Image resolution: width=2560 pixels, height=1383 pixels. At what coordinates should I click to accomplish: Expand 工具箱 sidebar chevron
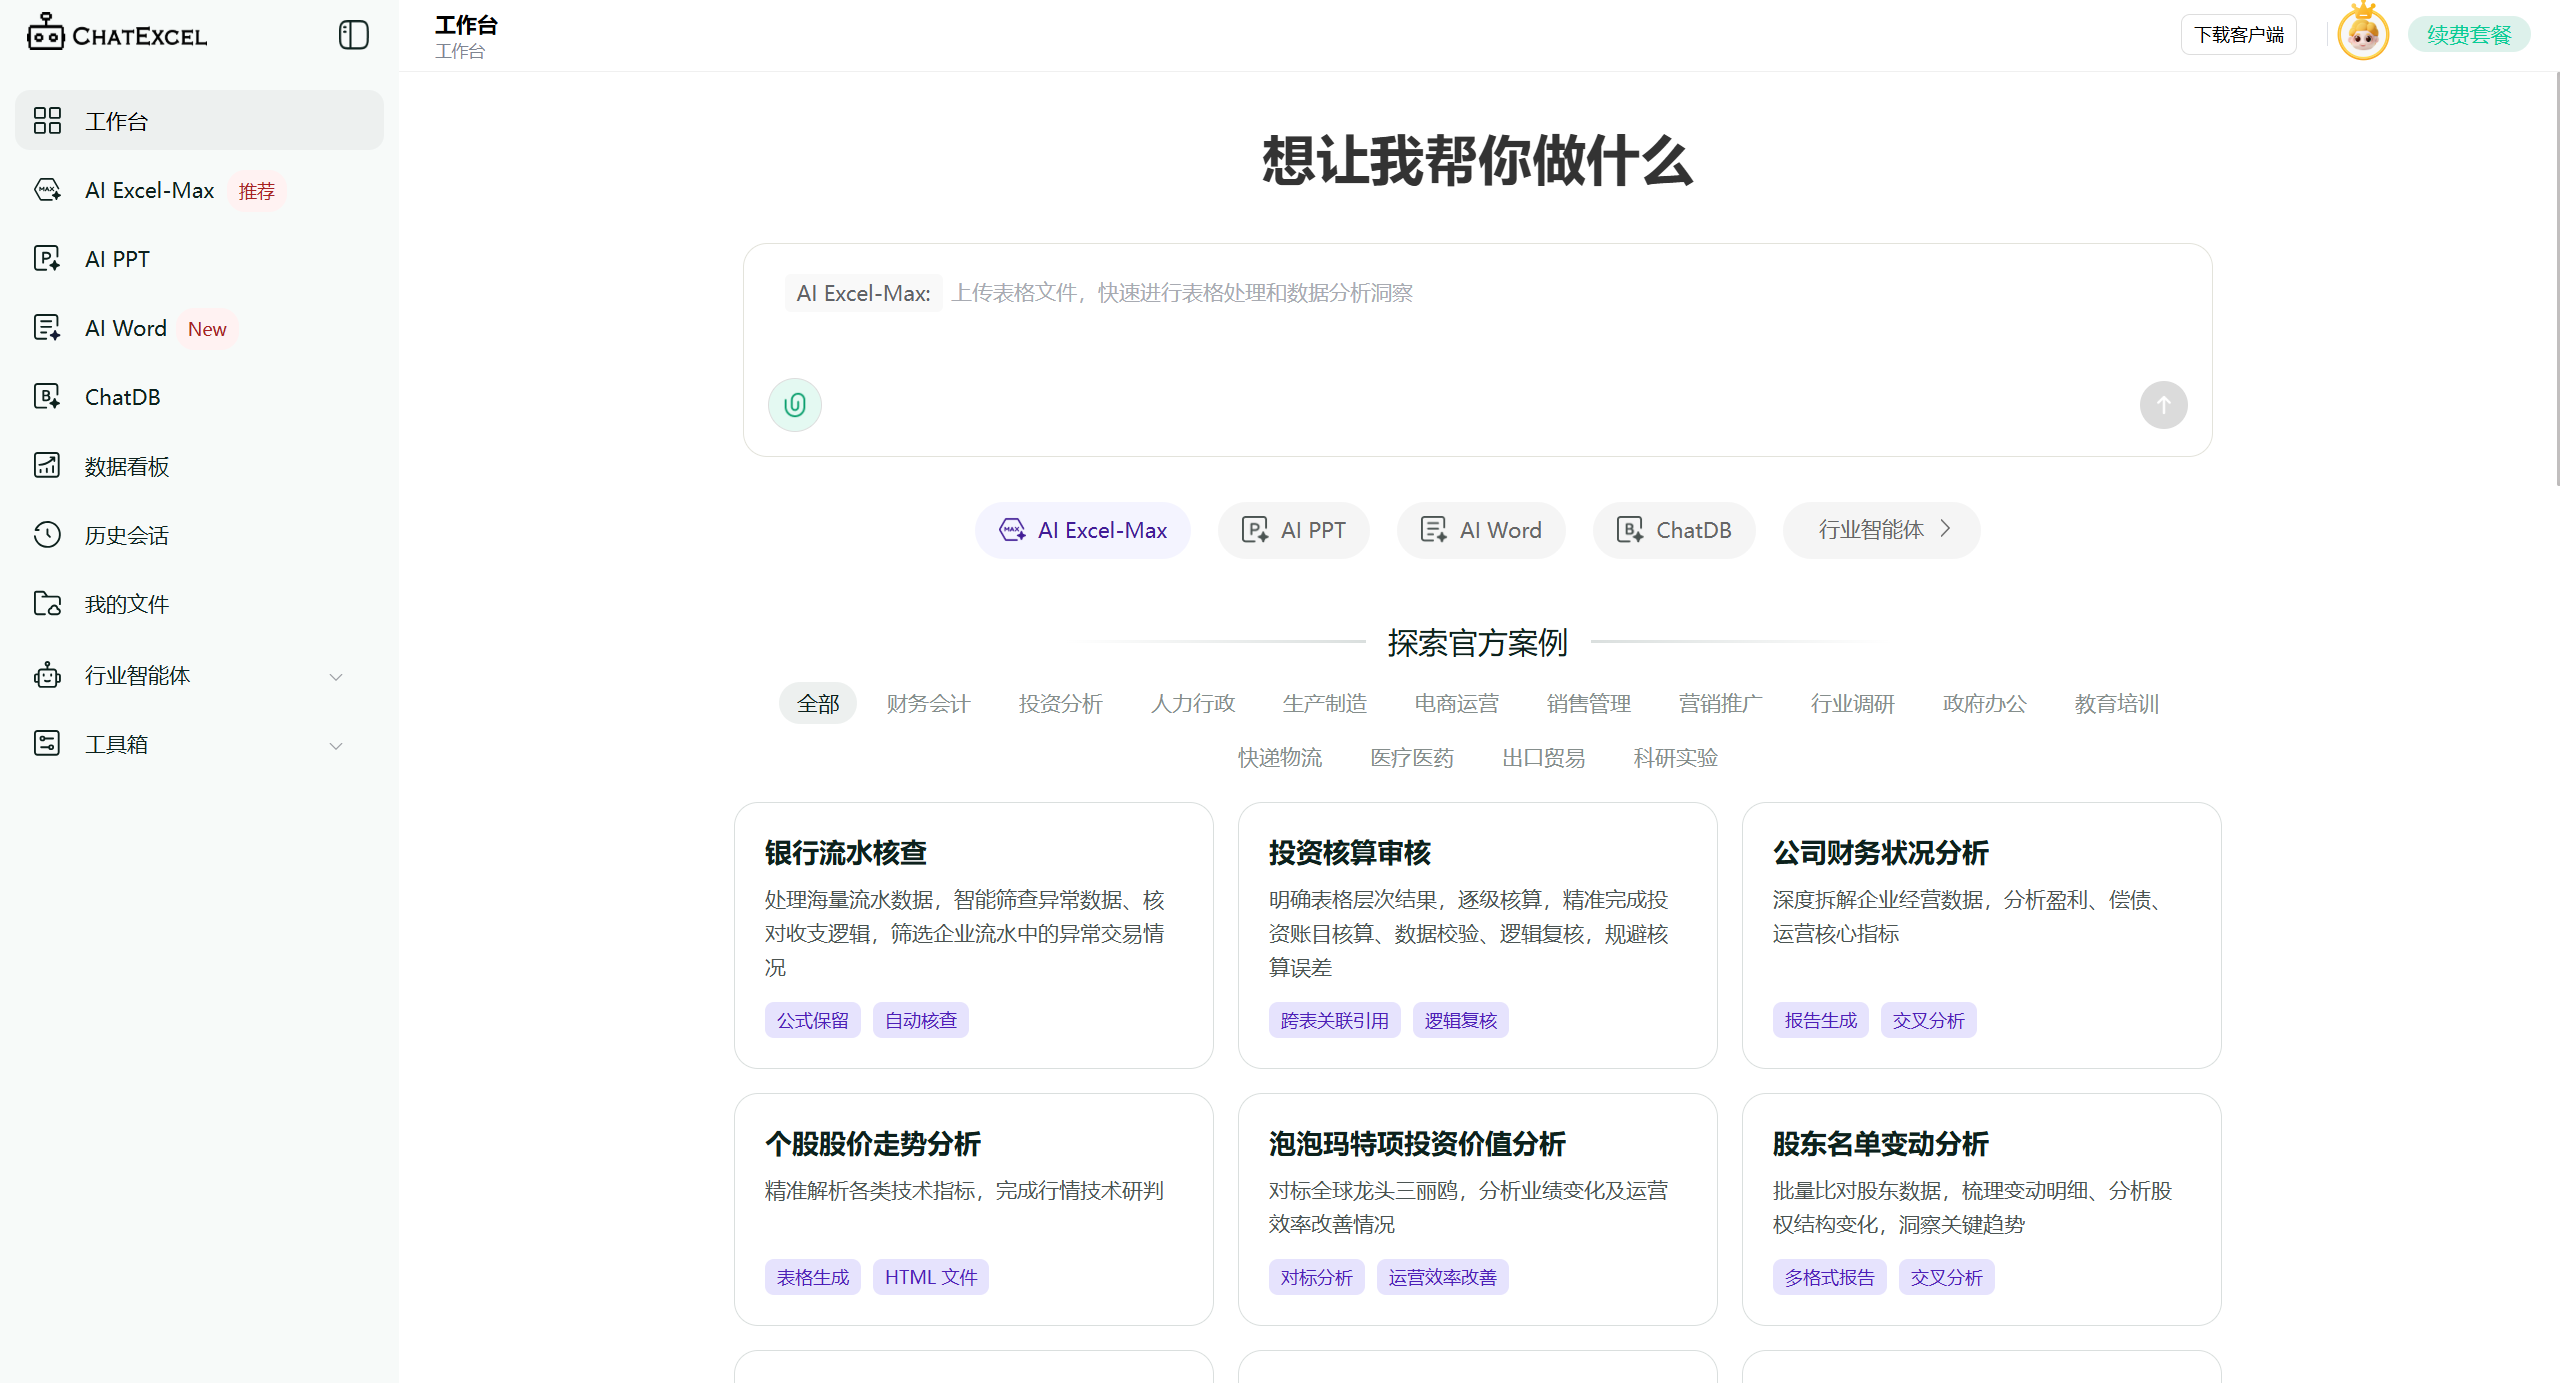coord(336,746)
